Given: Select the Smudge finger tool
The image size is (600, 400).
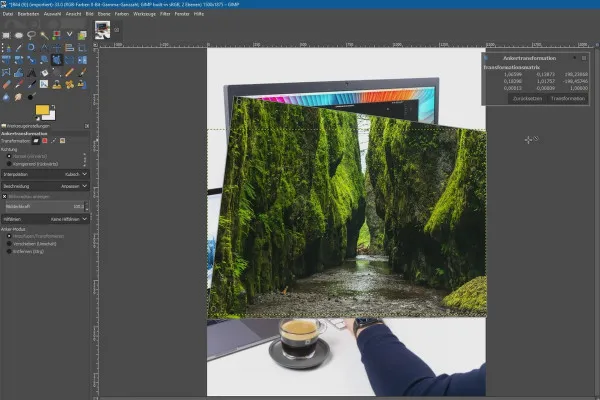Looking at the screenshot, I should point(19,97).
